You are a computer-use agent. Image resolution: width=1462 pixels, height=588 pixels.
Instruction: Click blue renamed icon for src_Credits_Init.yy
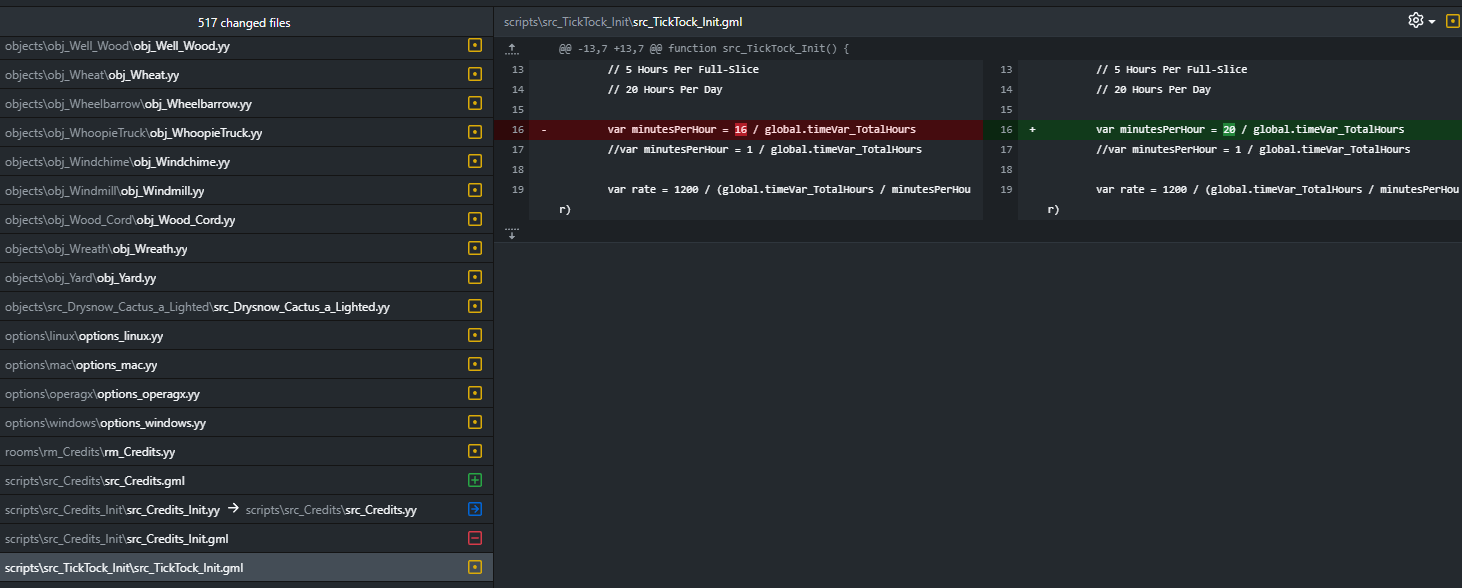[475, 510]
